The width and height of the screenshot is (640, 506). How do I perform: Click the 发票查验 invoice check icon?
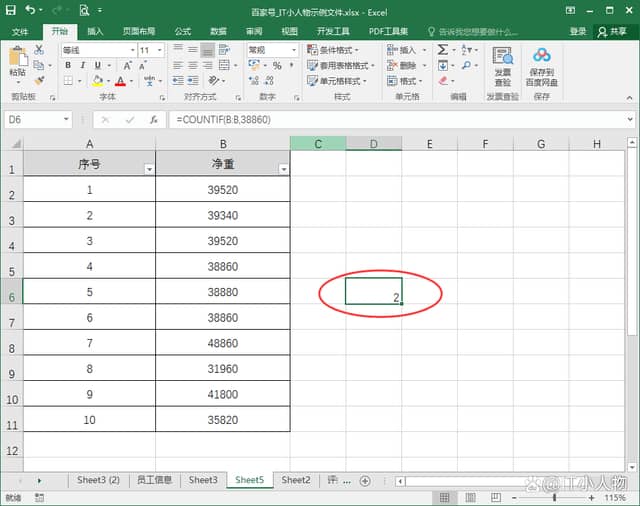click(x=502, y=59)
